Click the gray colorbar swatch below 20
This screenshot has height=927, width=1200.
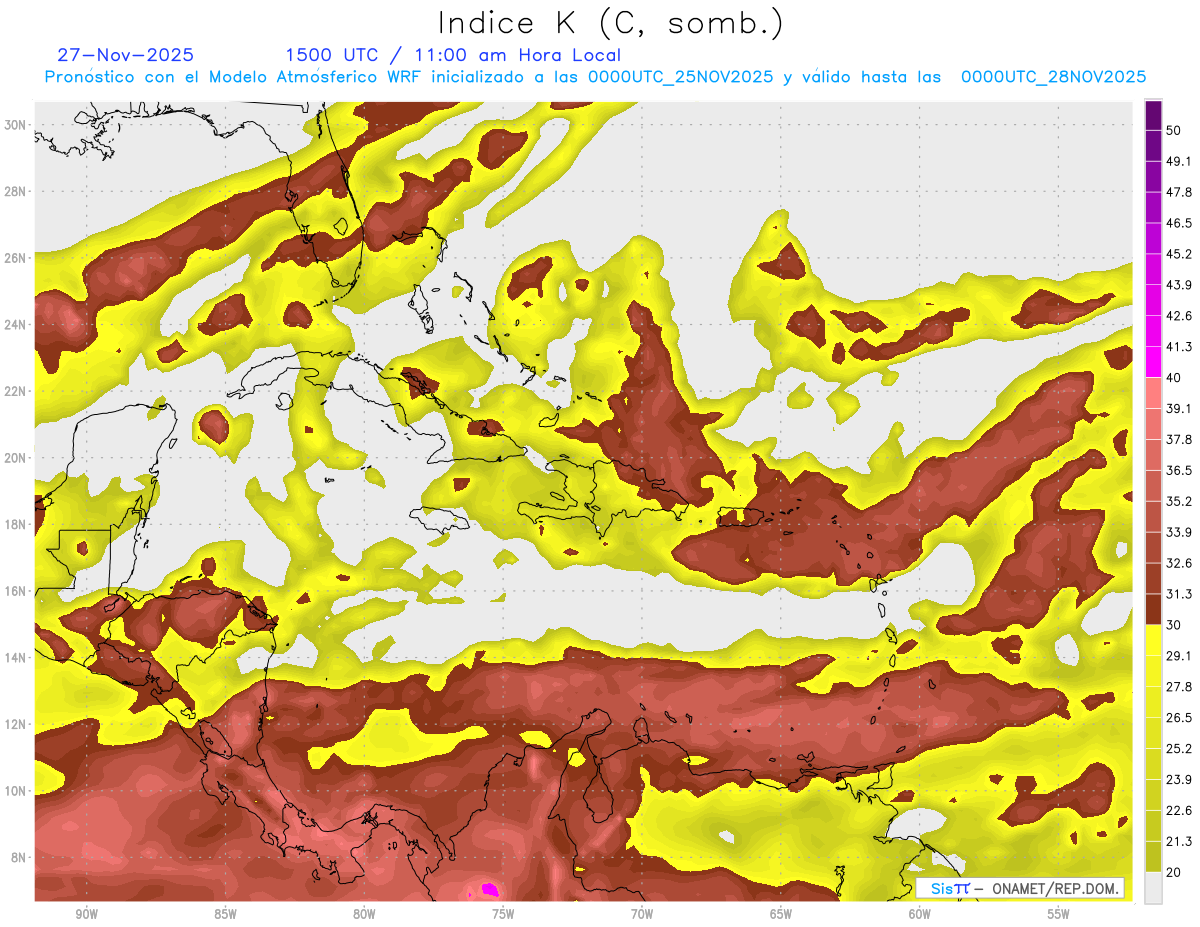point(1153,888)
